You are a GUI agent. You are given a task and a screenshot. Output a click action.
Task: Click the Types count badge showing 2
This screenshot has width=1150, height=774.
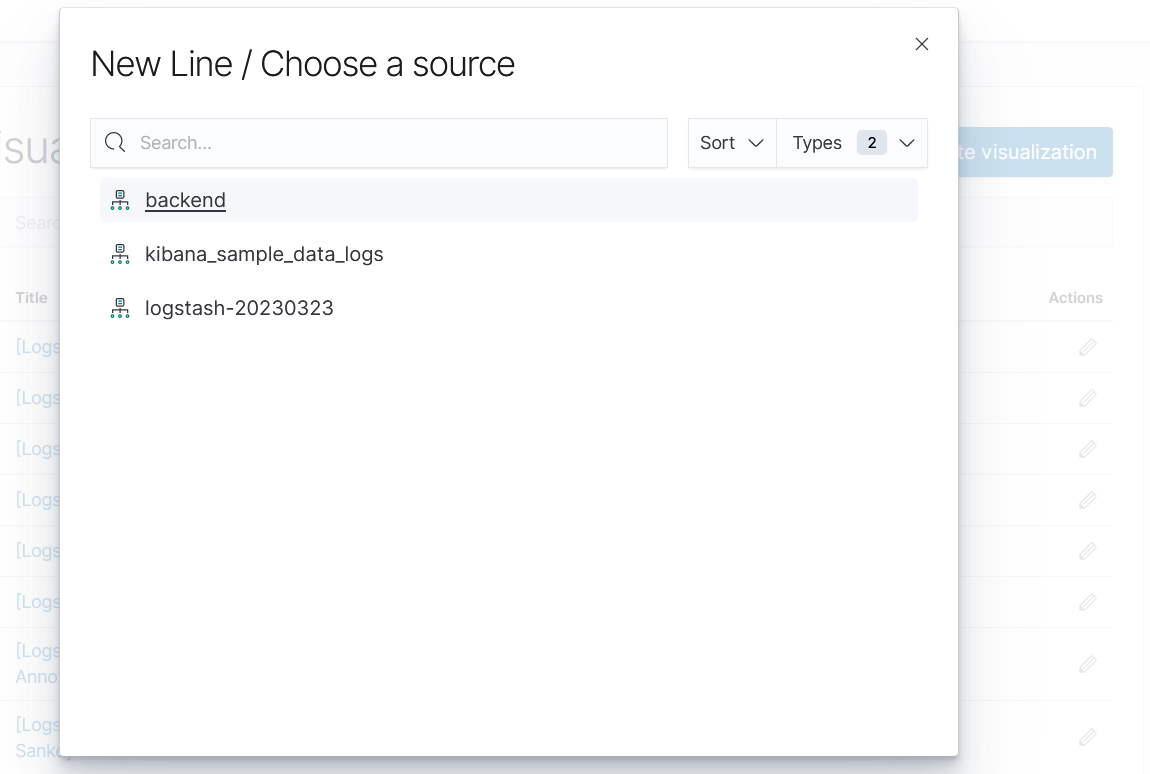click(x=871, y=143)
